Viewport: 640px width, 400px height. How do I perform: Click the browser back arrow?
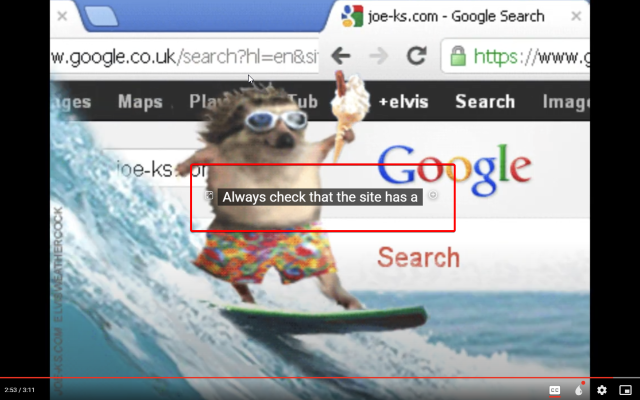(341, 56)
